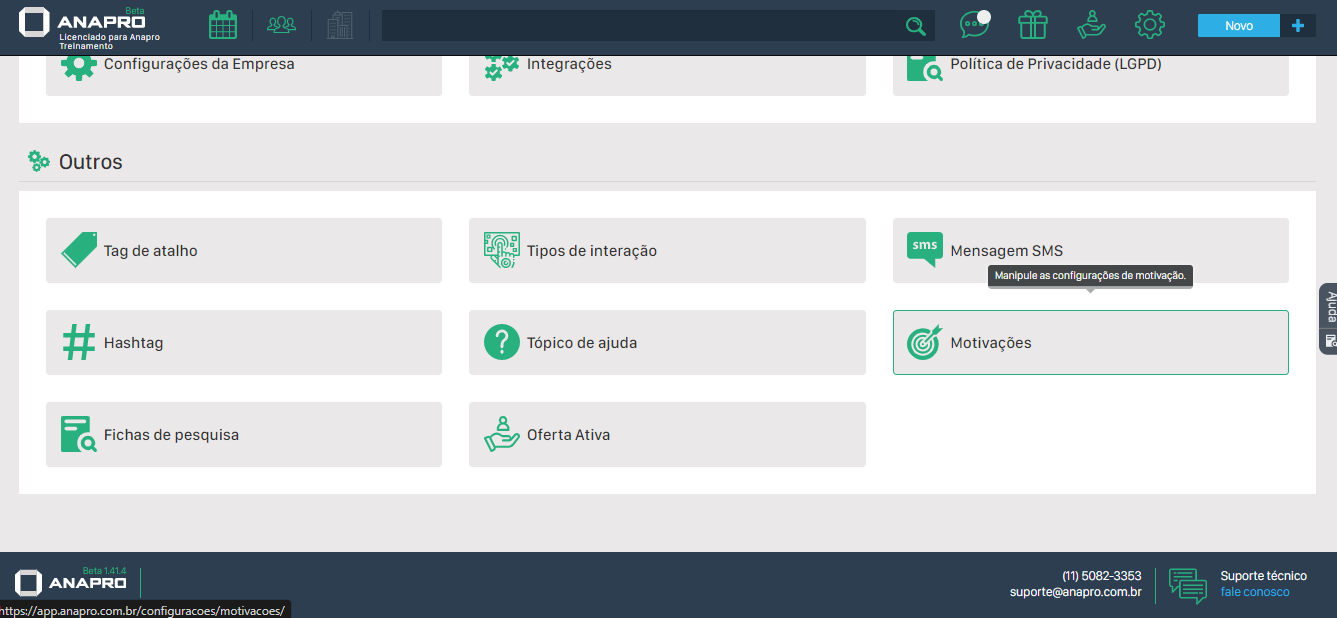Open Tópico de ajuda card
1337x618 pixels.
667,343
